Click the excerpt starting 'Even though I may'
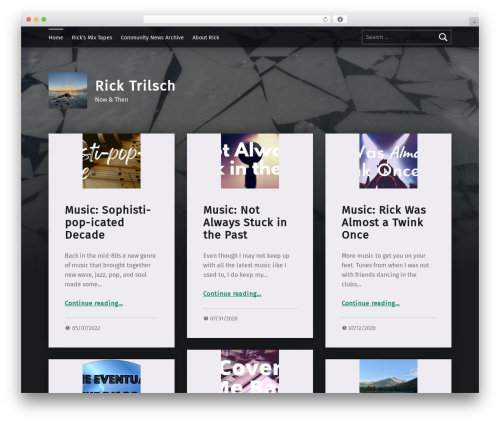 tap(246, 265)
